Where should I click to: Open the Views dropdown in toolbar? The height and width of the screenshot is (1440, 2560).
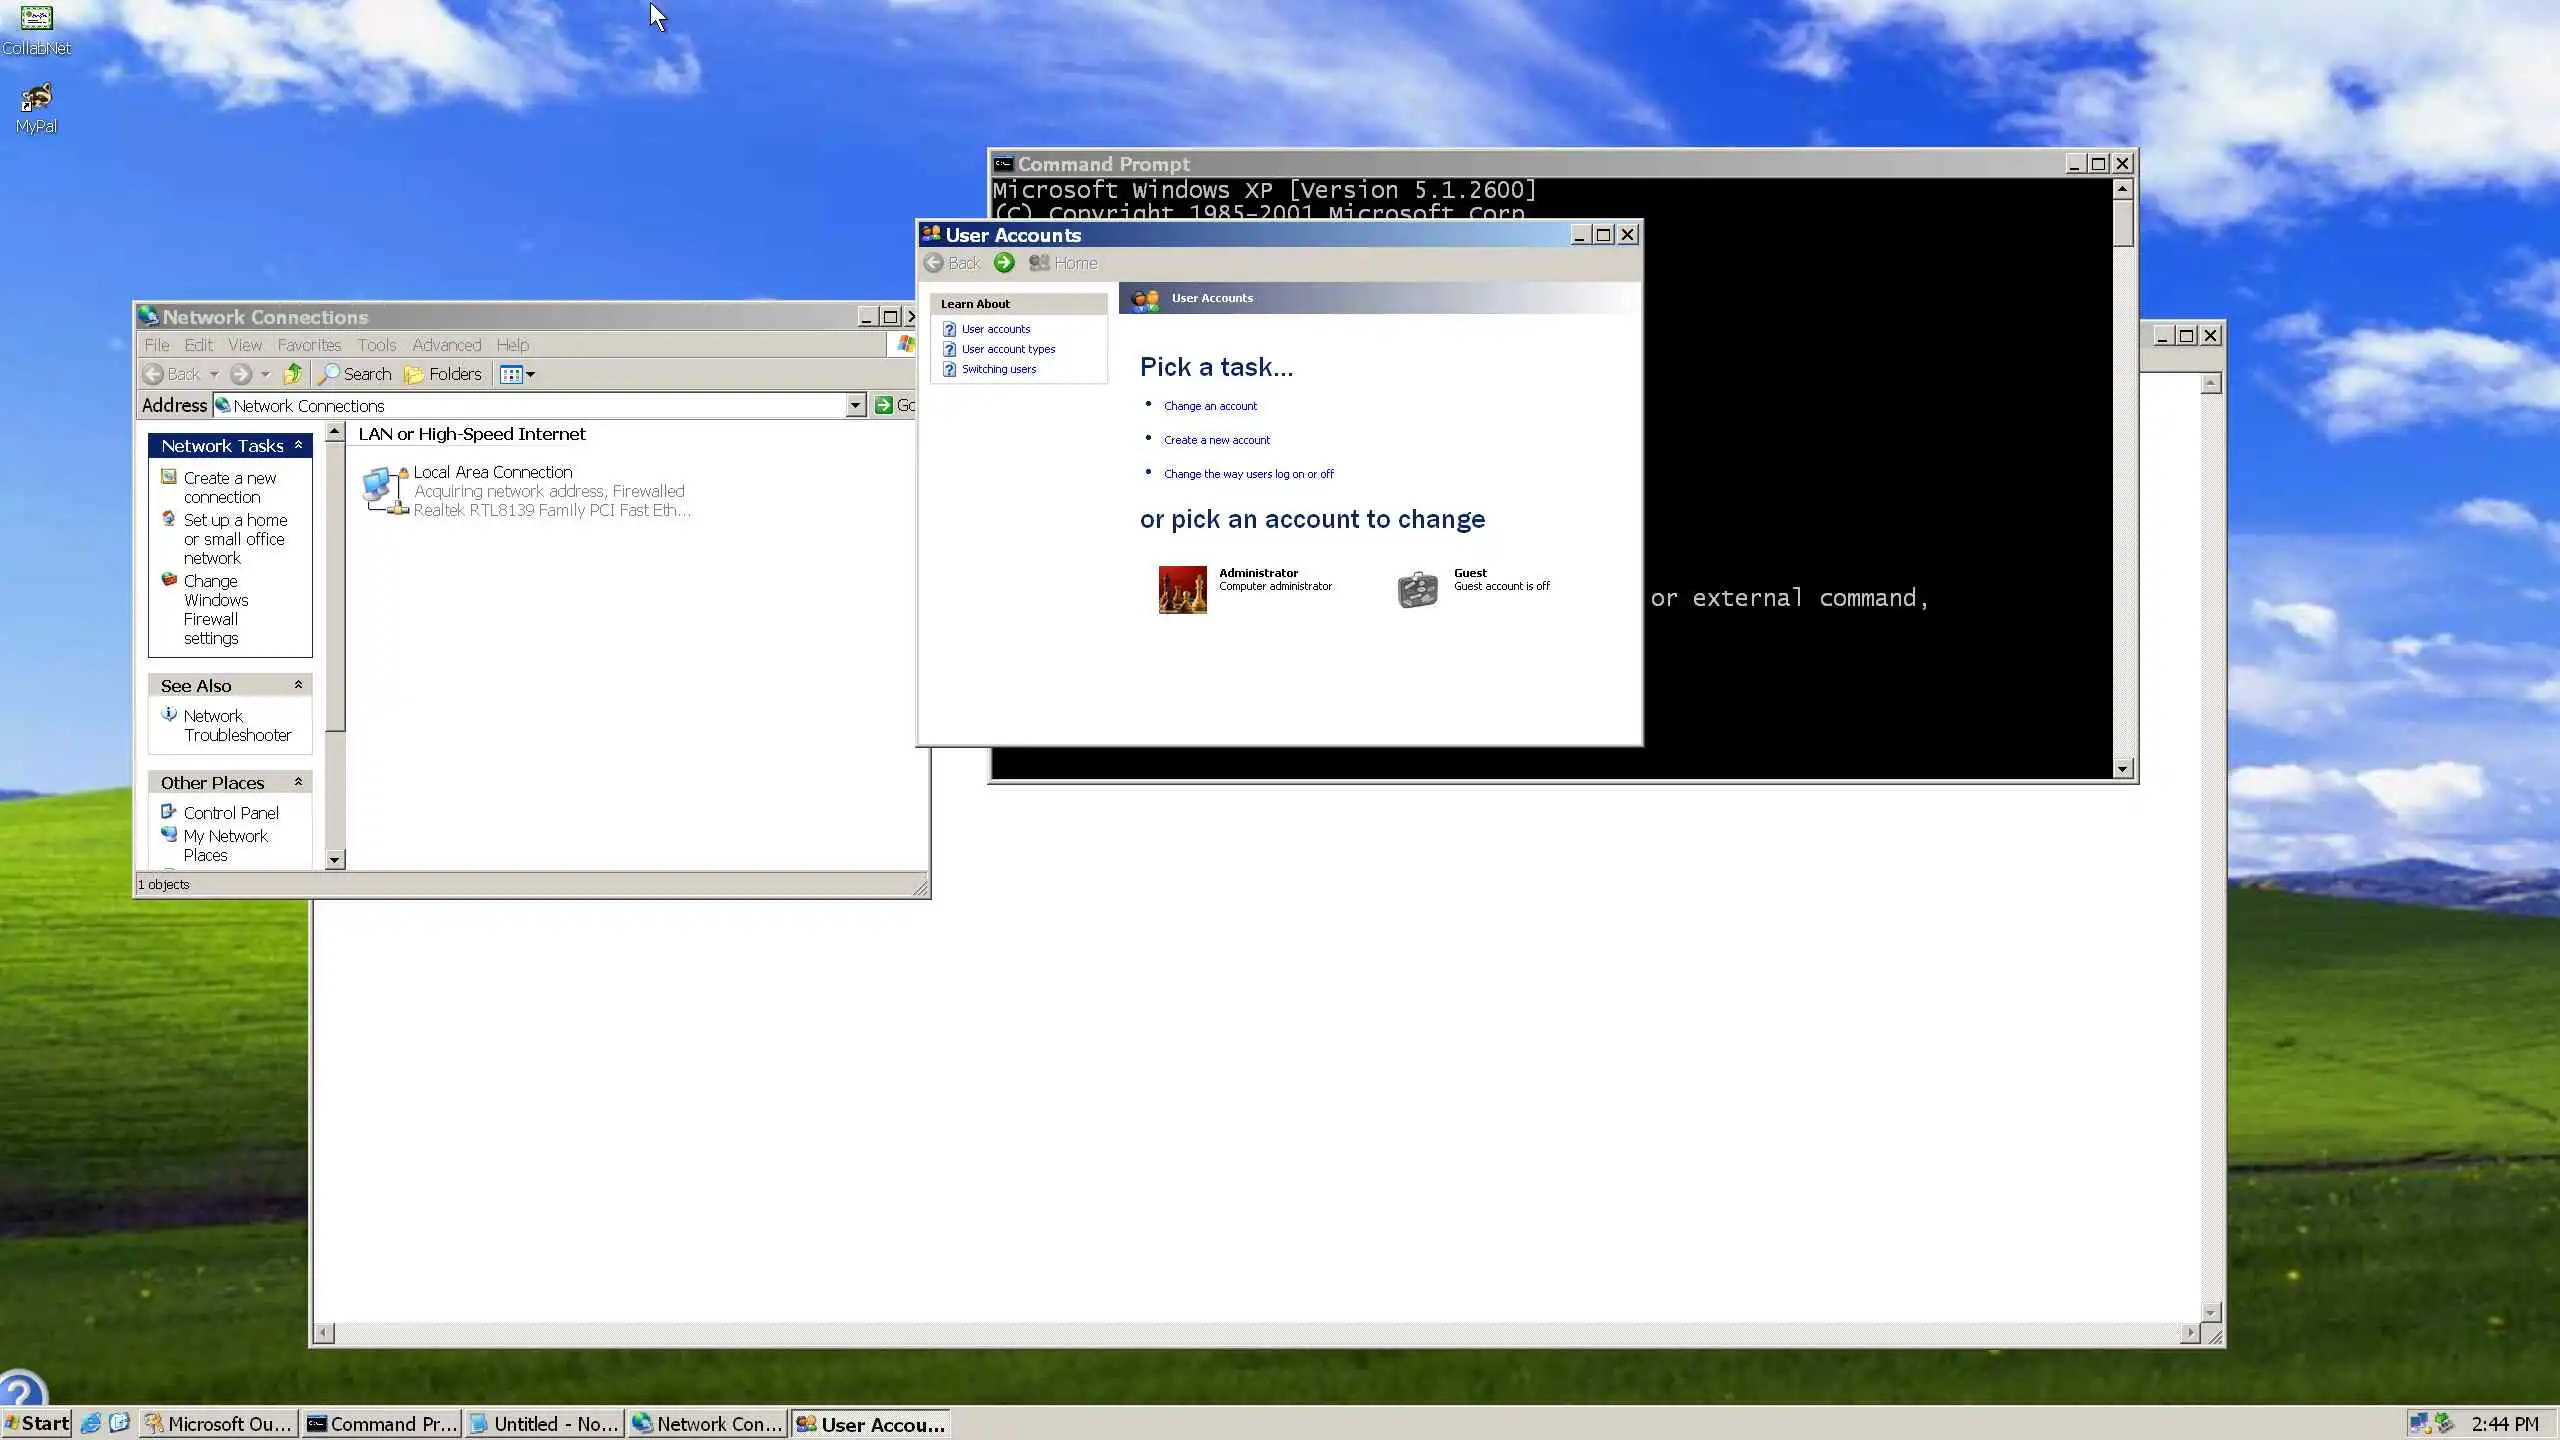click(x=518, y=374)
